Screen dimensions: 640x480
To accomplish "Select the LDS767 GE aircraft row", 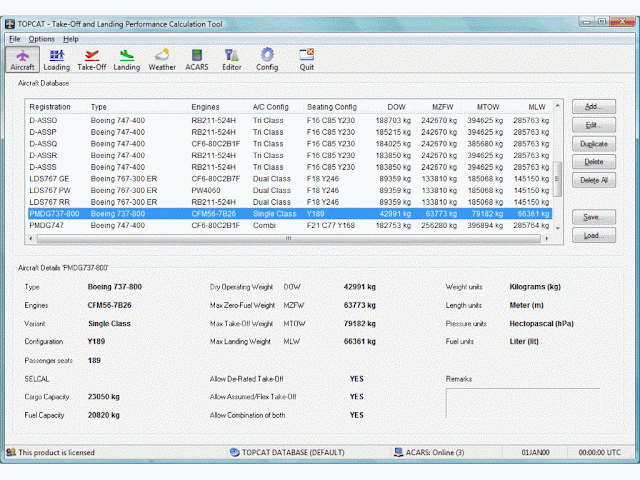I will (x=290, y=179).
